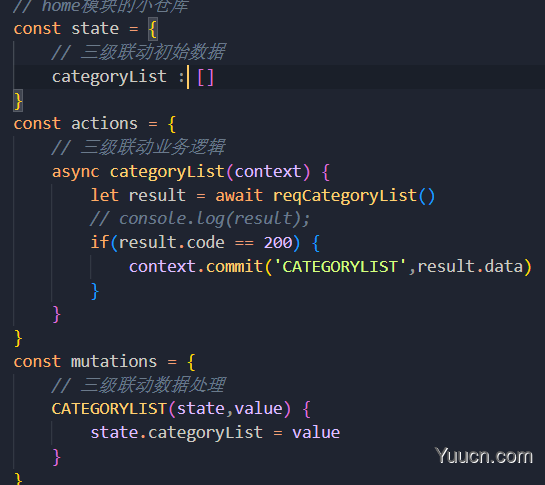Screen dimensions: 545x485
Task: Click the CATEGORYLIST mutation method name
Action: click(x=109, y=409)
